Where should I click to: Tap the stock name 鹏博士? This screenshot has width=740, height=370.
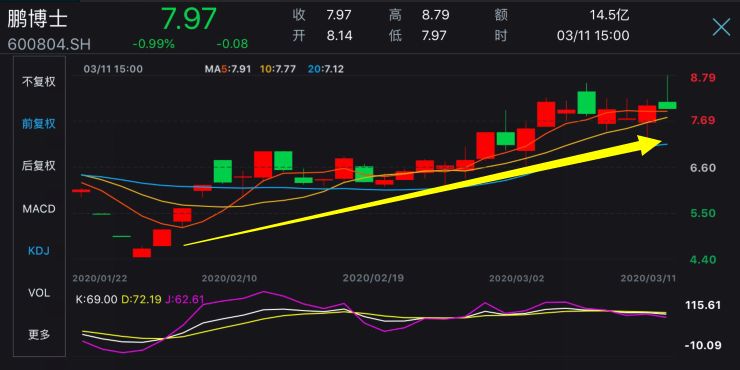[37, 19]
